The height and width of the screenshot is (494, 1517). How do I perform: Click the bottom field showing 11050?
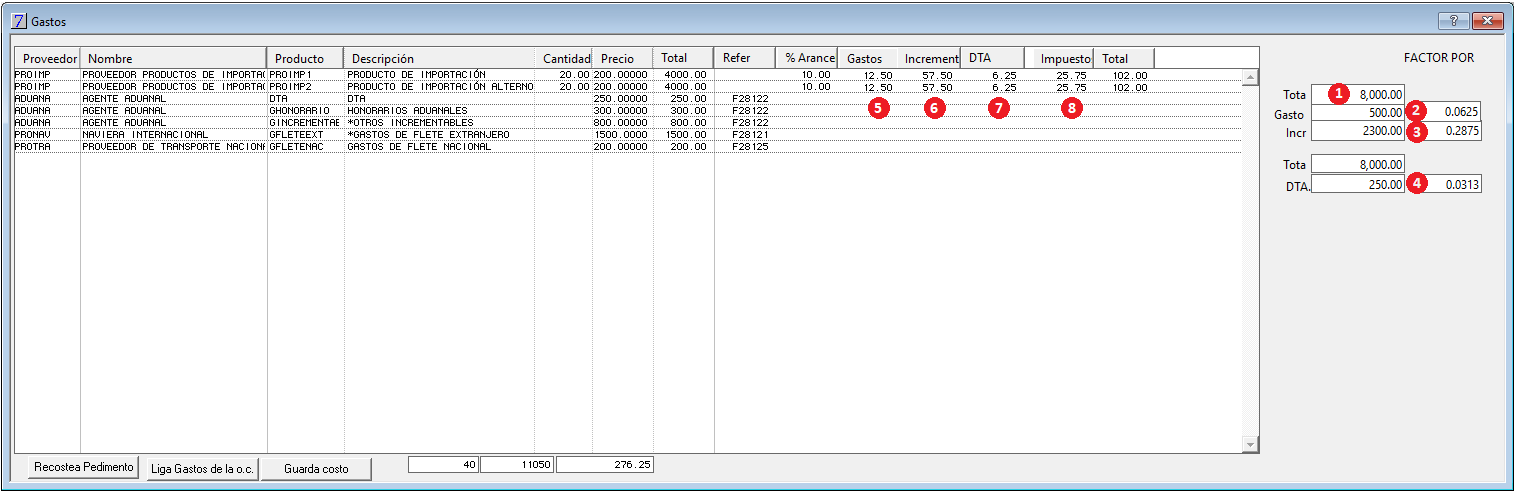[x=518, y=464]
